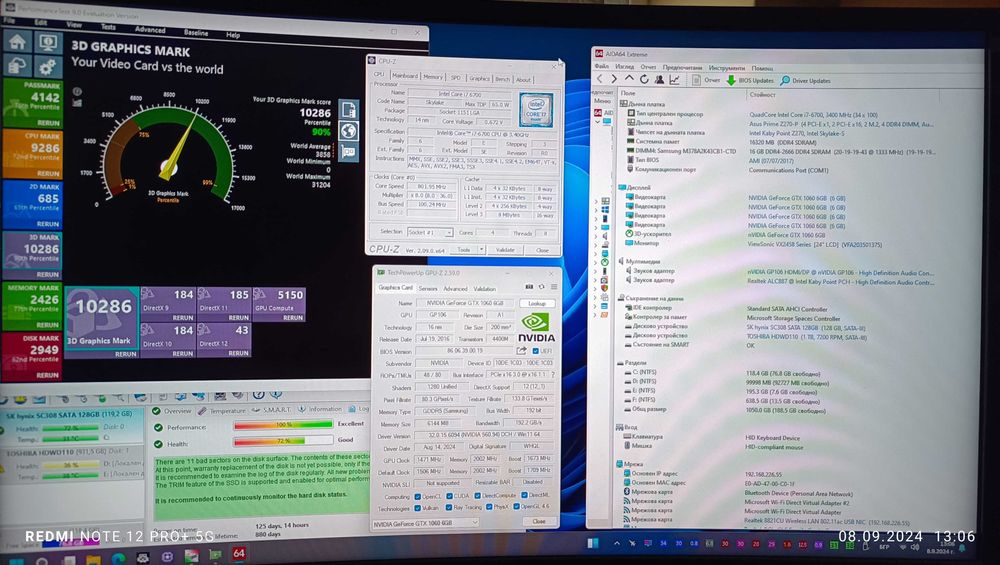1000x565 pixels.
Task: Click GPU-Z refresh icon
Action: [541, 287]
